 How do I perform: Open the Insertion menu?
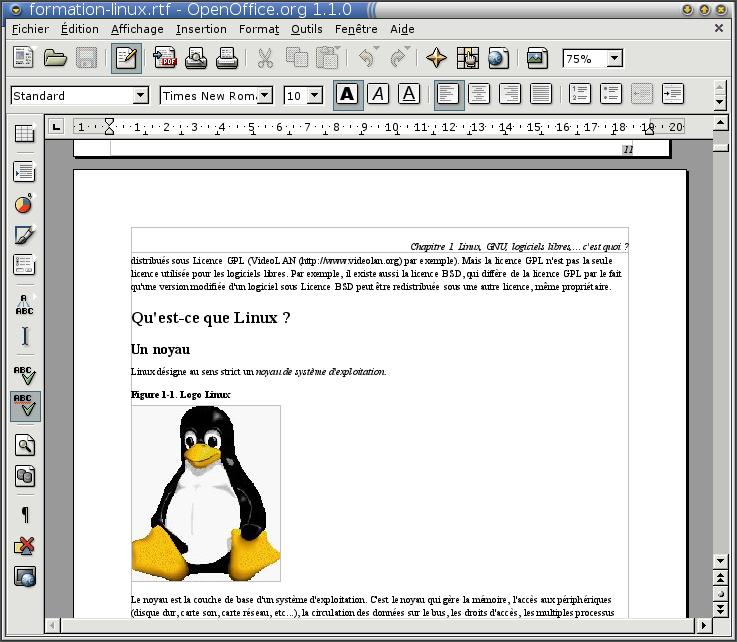click(201, 29)
